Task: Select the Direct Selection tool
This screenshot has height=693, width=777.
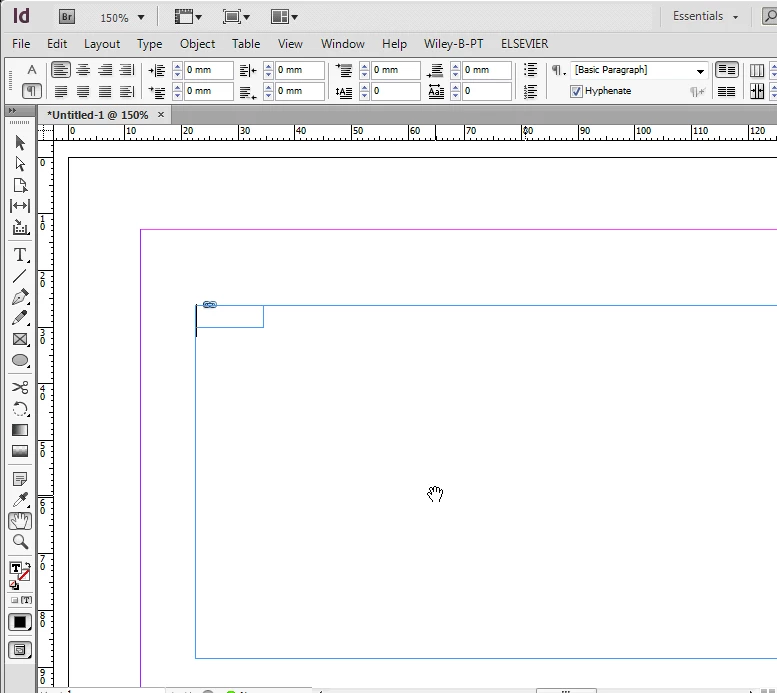Action: [20, 164]
